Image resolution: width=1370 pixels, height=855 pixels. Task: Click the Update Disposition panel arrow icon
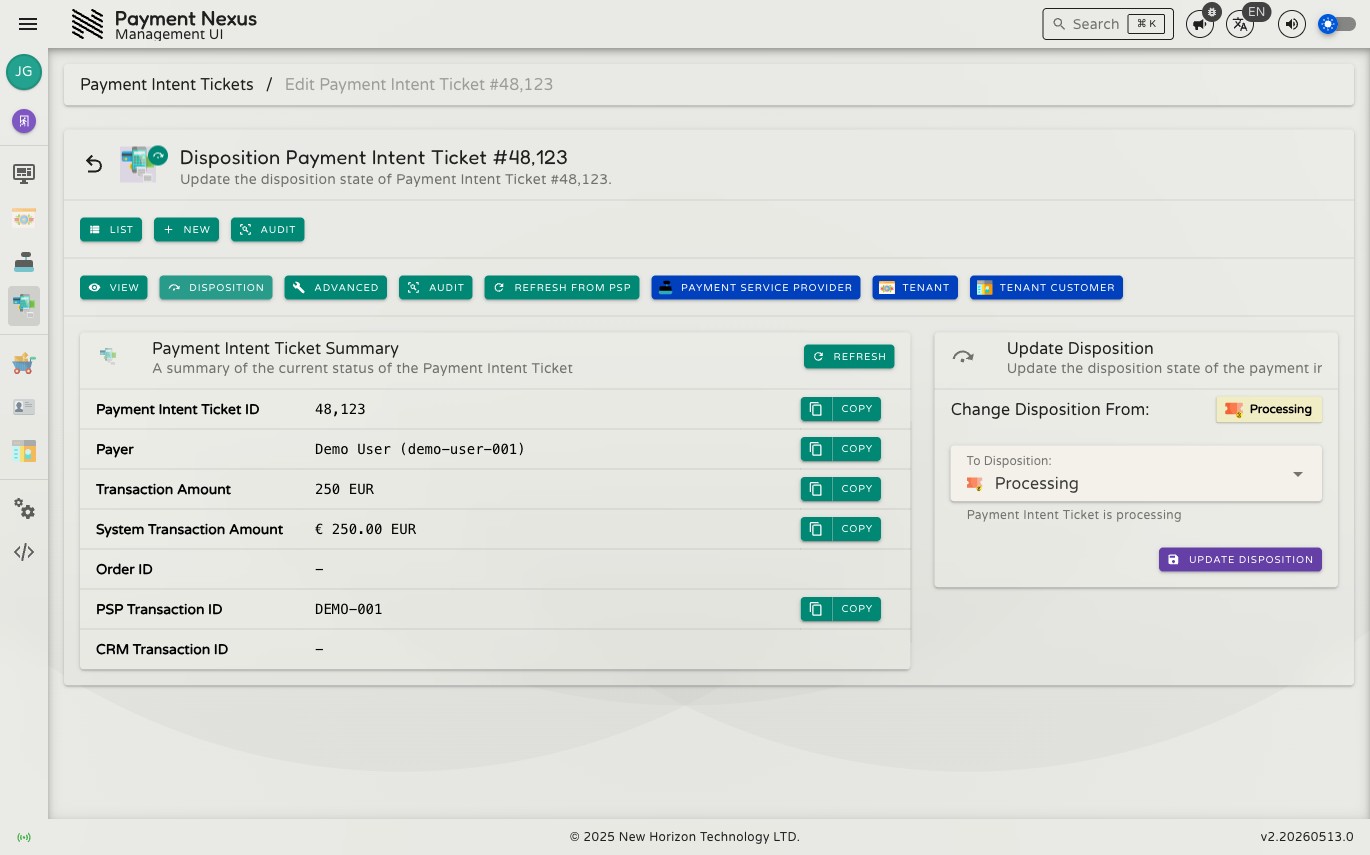tap(963, 357)
